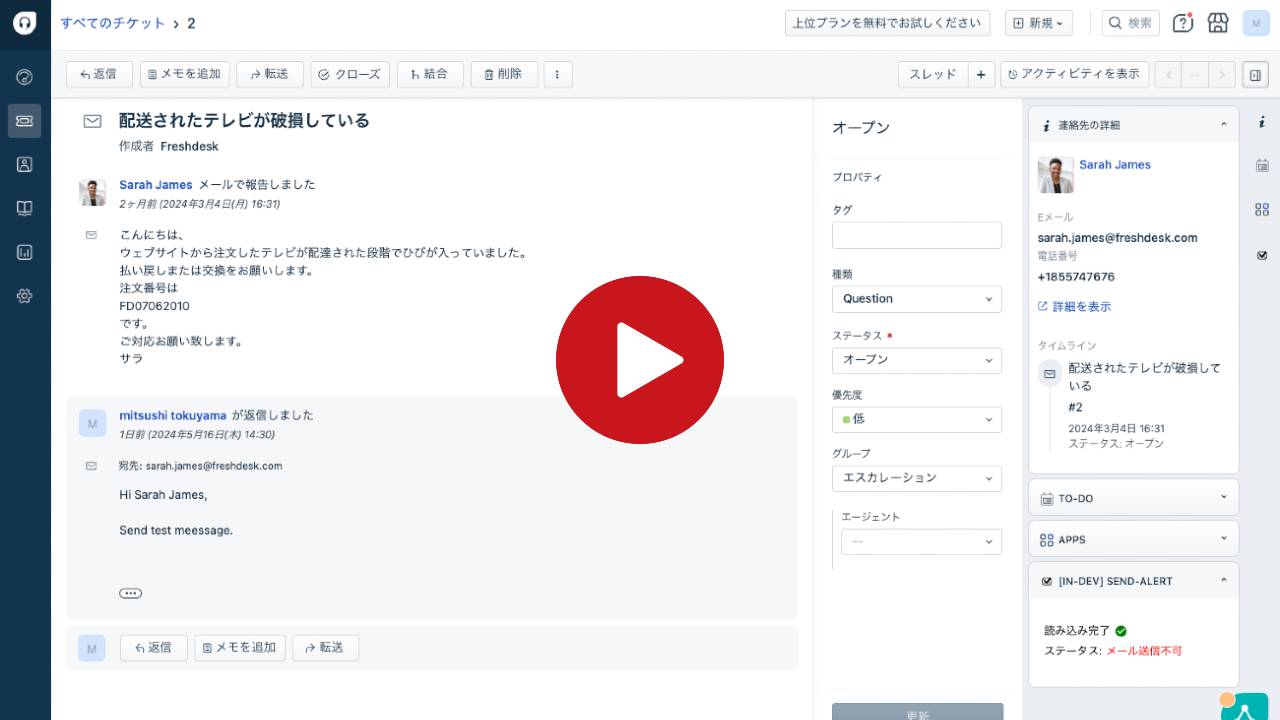Viewport: 1280px width, 720px height.
Task: Open the knowledge base book icon
Action: click(25, 209)
